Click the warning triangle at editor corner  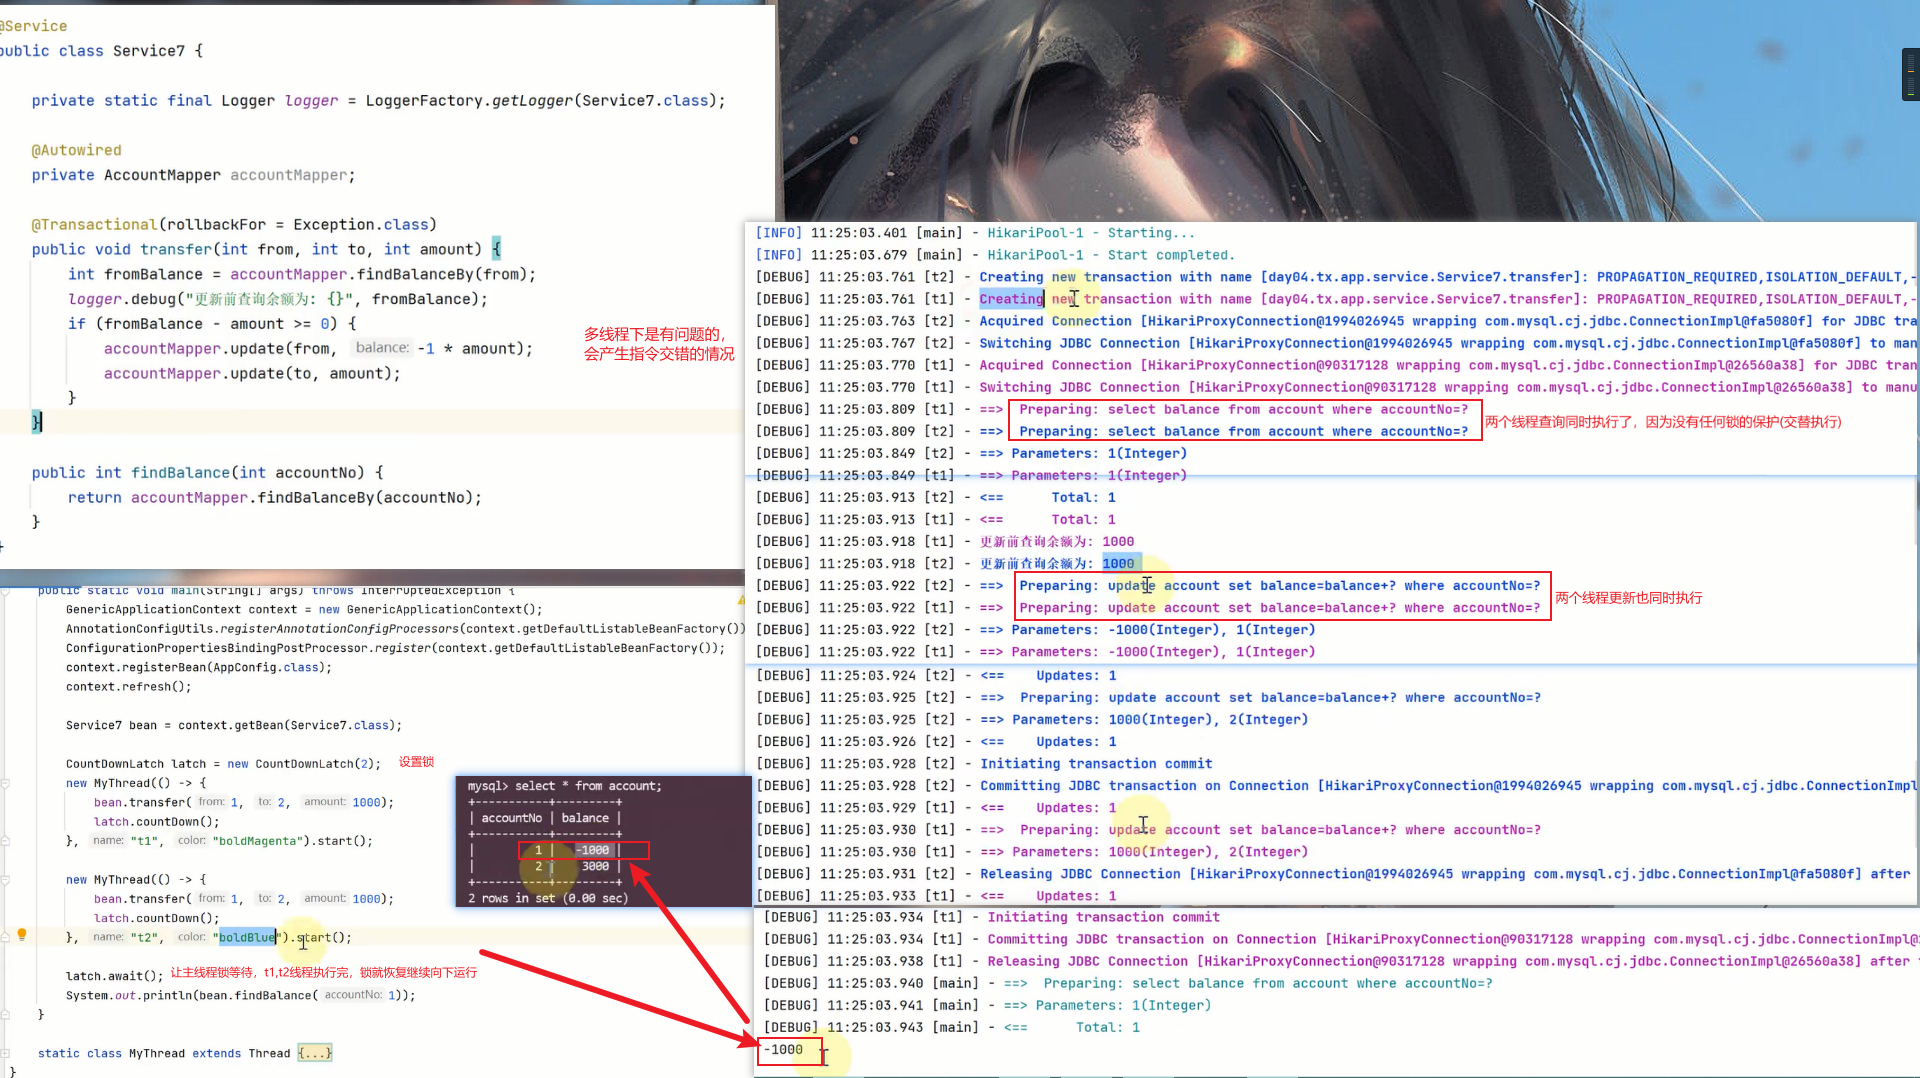(x=741, y=600)
